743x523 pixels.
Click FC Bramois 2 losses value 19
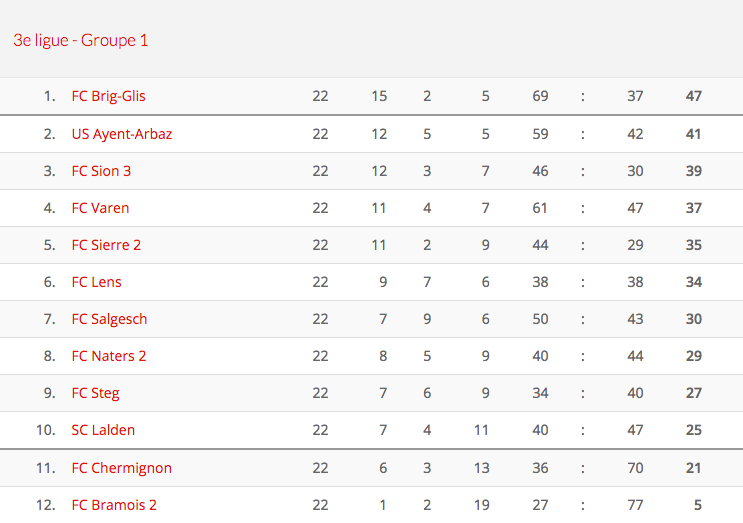pos(481,505)
